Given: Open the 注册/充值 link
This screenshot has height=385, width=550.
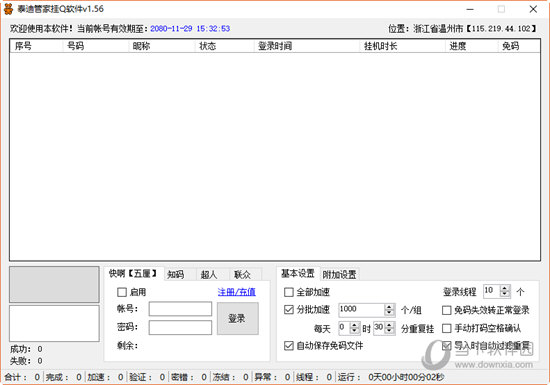Looking at the screenshot, I should click(x=237, y=292).
